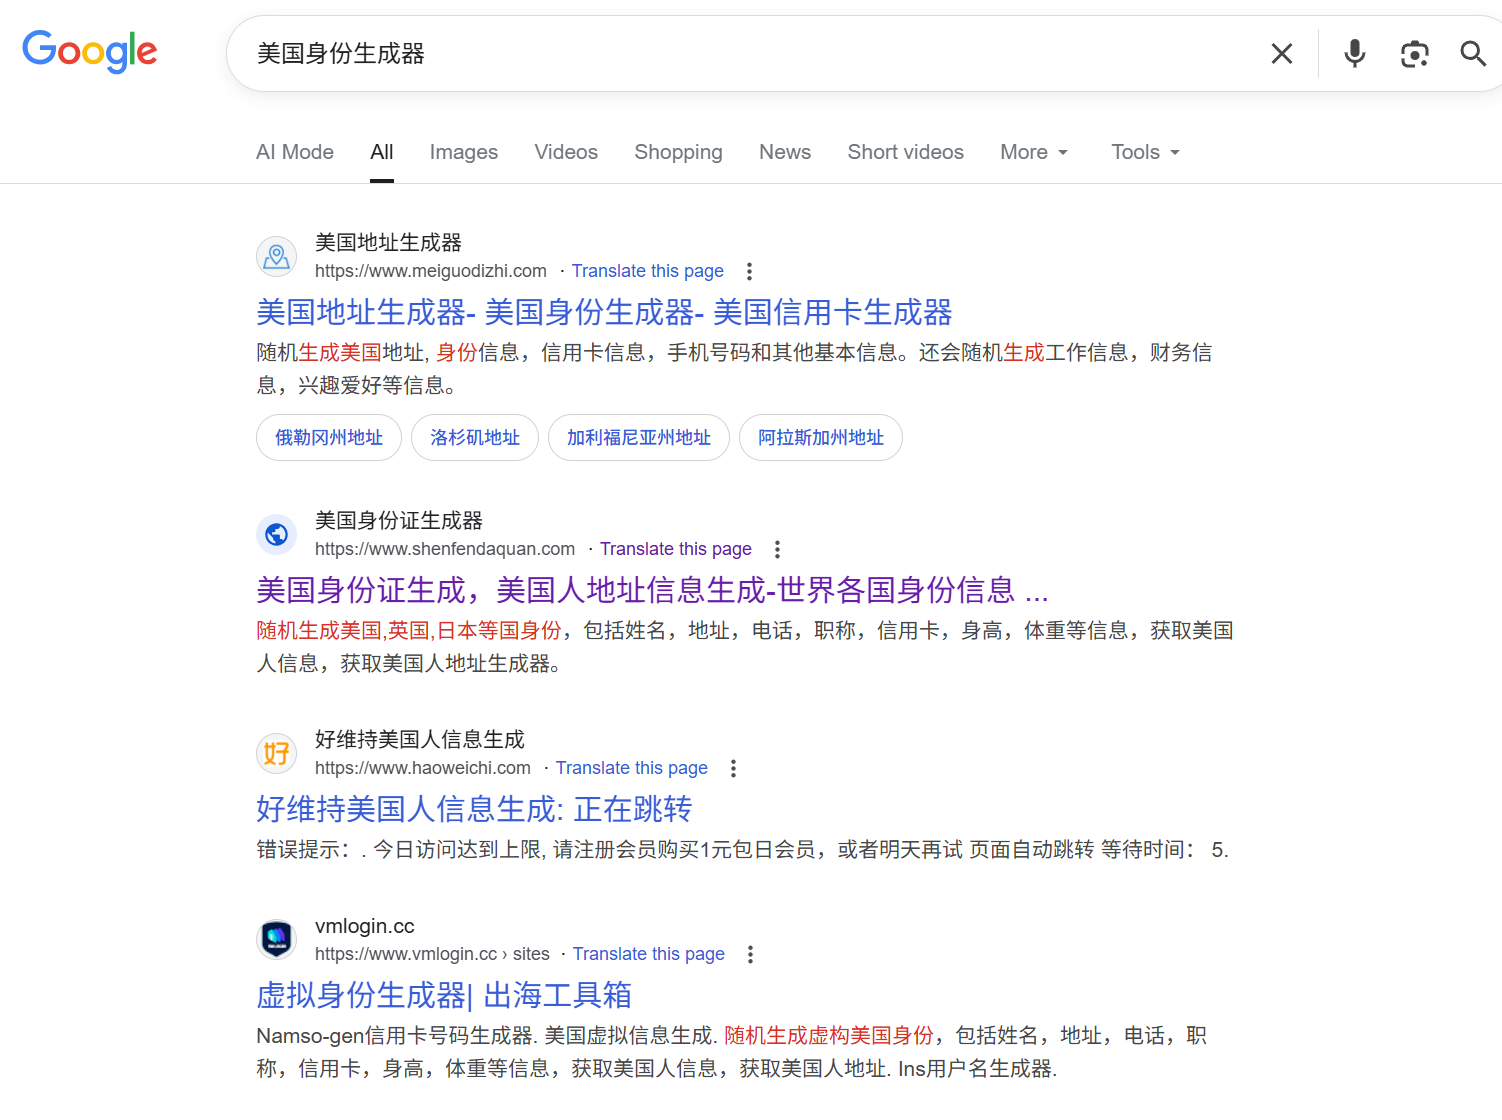Screen dimensions: 1502x1120
Task: Open three-dot menu for meiguodizhi.com result
Action: (749, 271)
